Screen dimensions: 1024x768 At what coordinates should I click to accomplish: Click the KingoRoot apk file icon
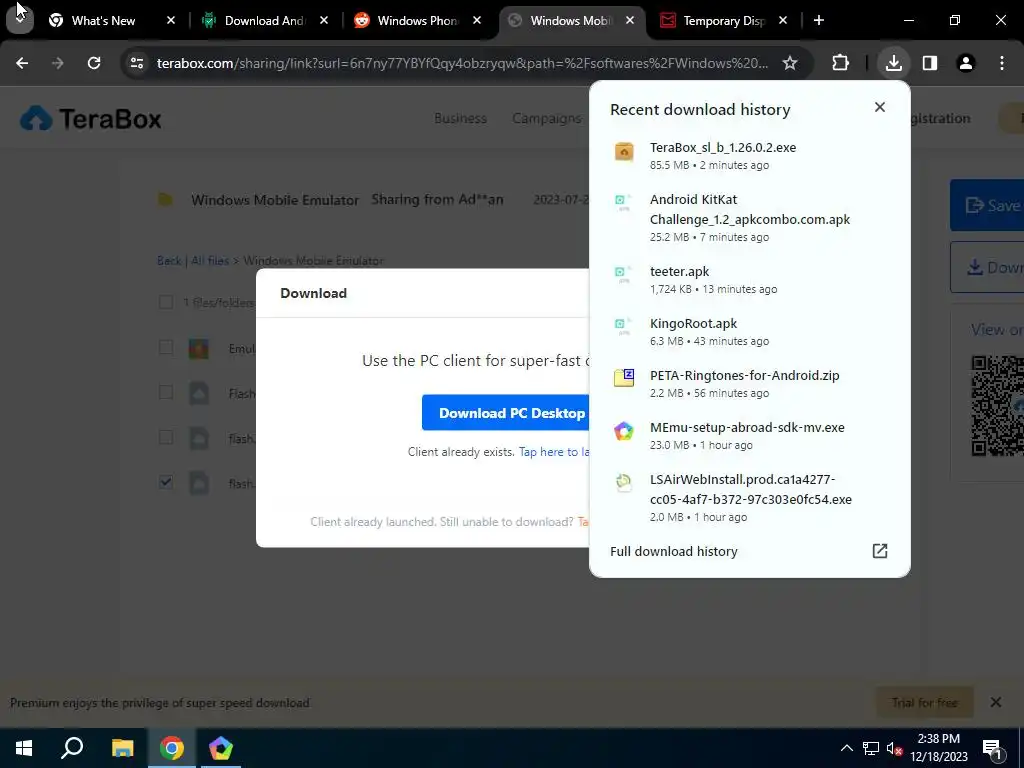(622, 326)
